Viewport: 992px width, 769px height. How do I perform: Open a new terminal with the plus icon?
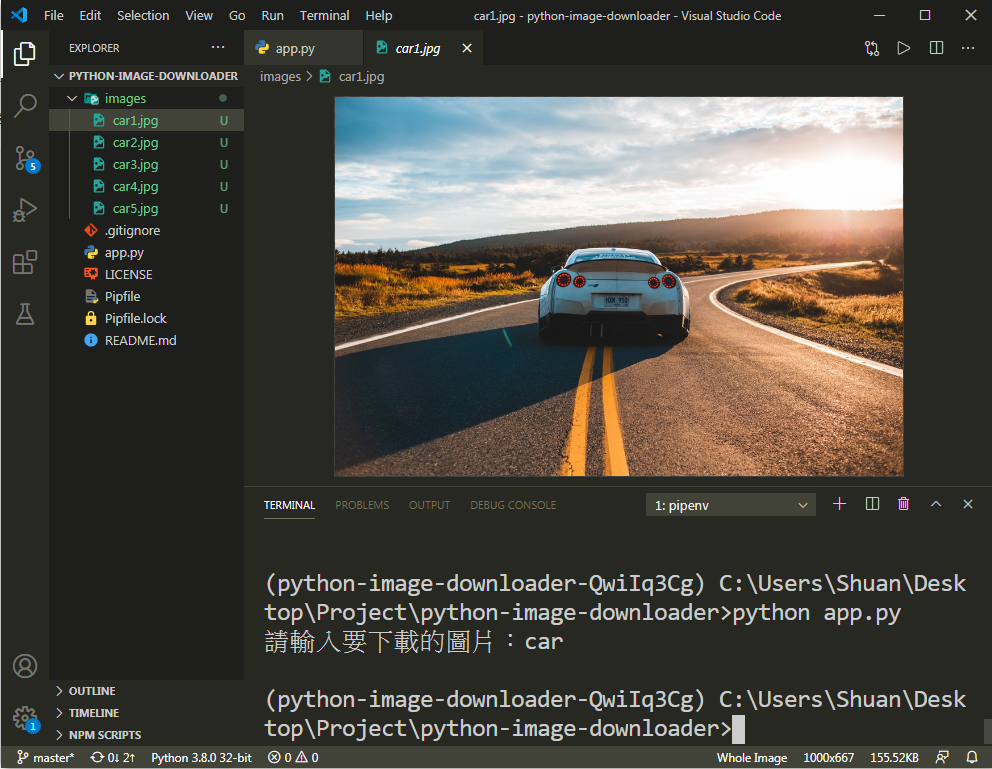point(839,504)
